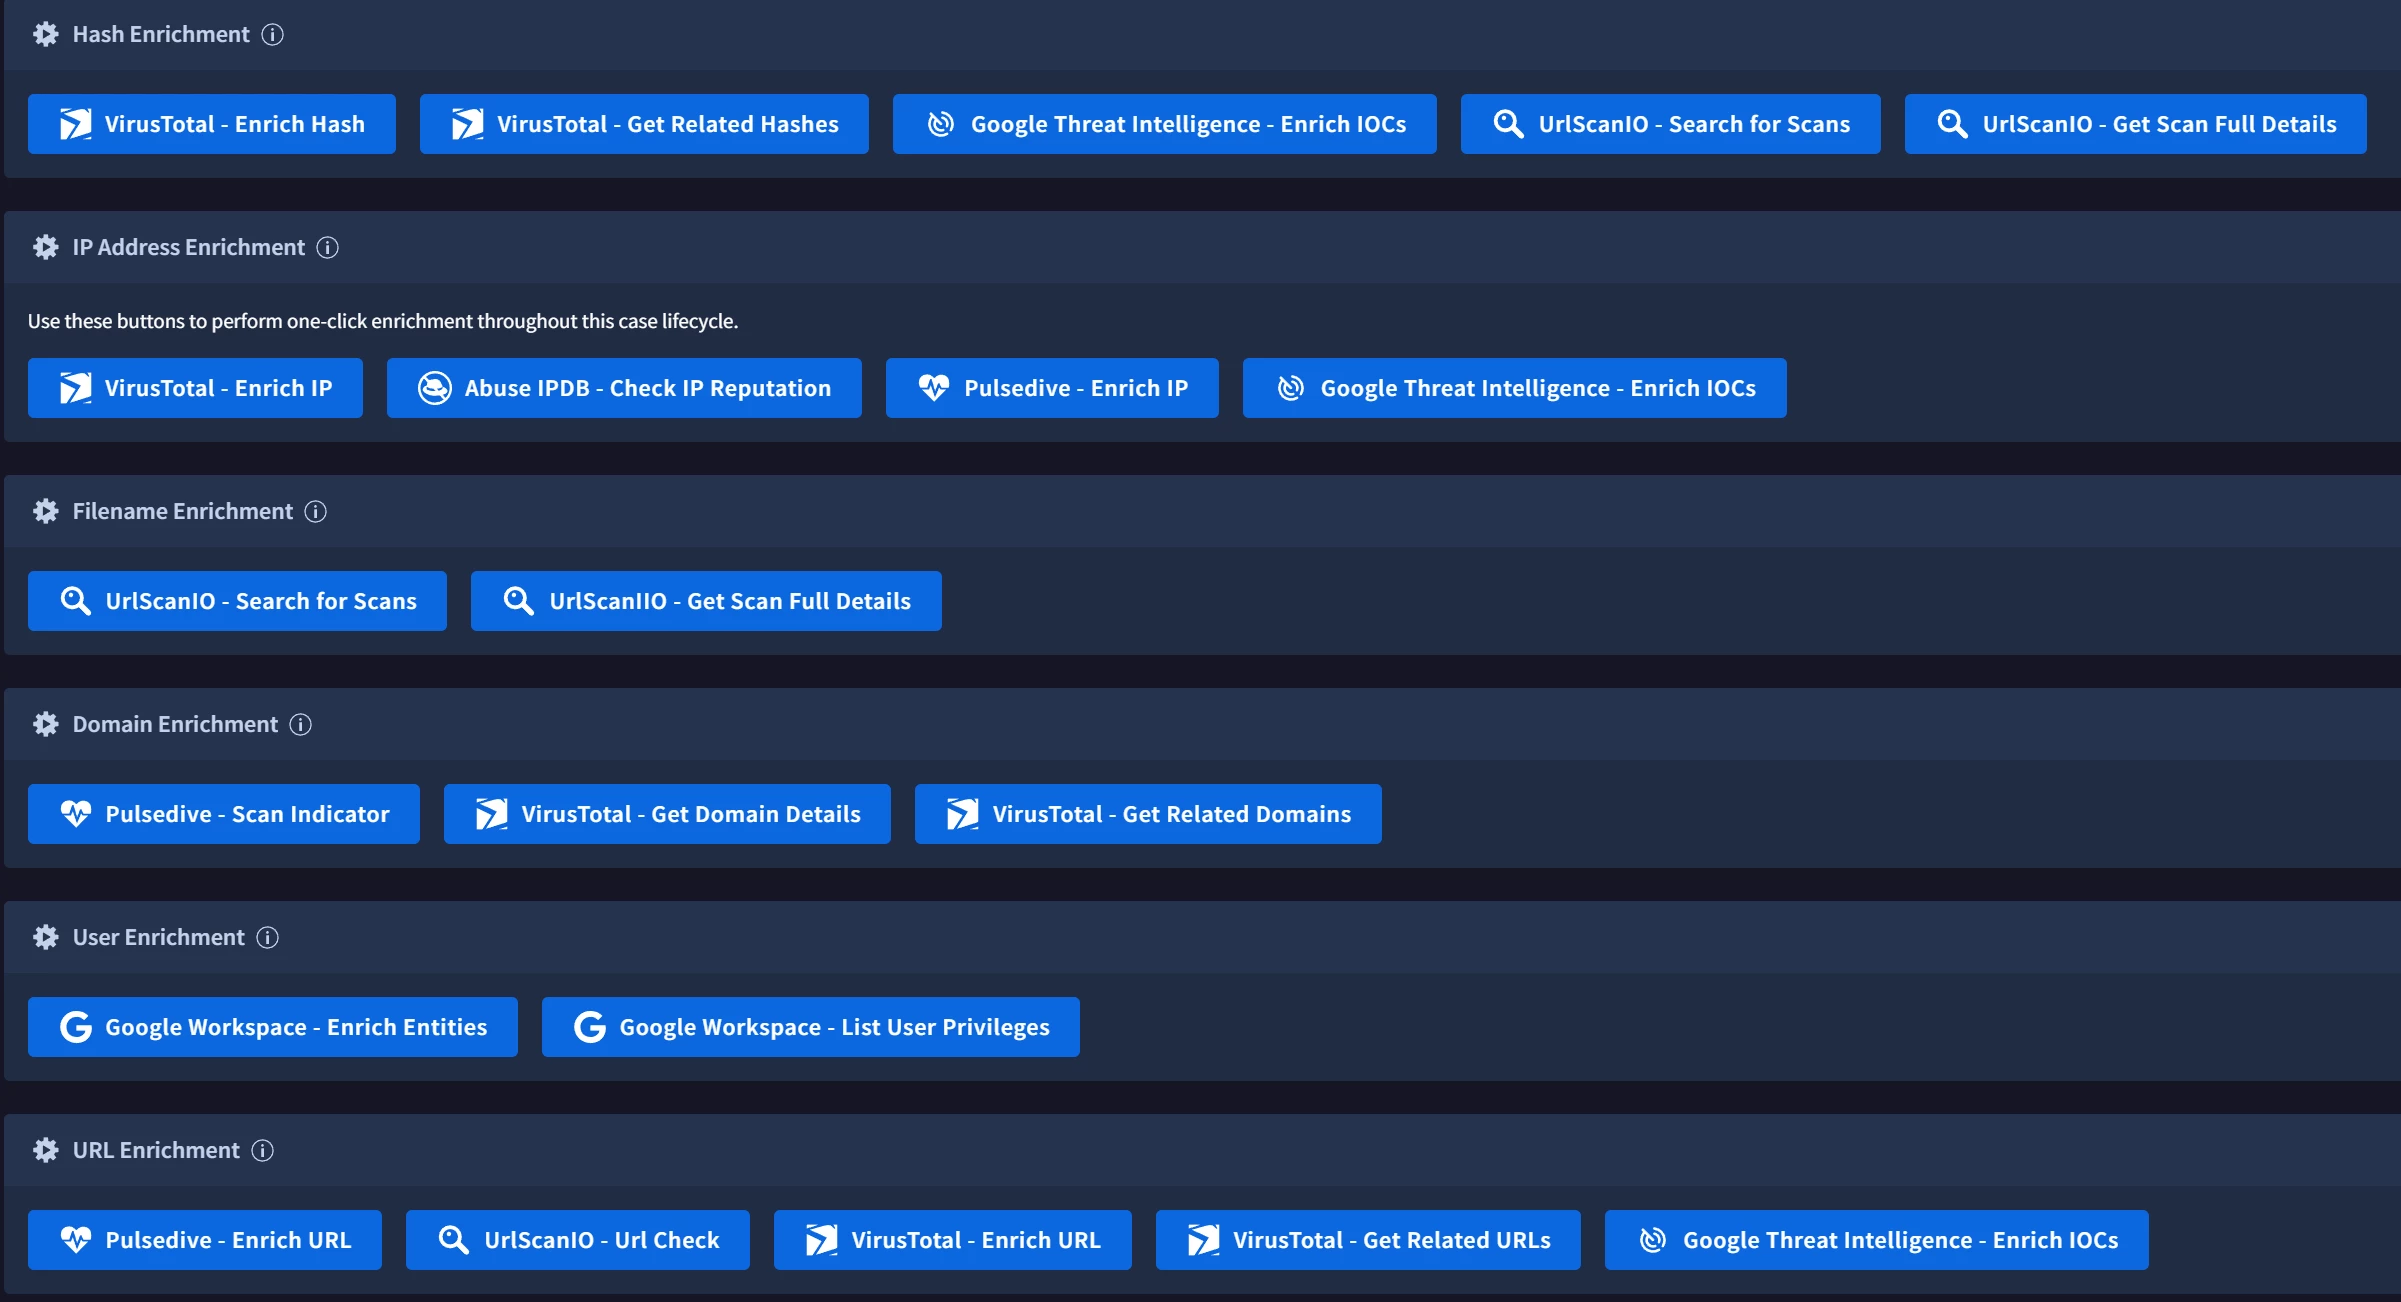This screenshot has width=2401, height=1302.
Task: Run VirusTotal - Enrich Hash
Action: 212,124
